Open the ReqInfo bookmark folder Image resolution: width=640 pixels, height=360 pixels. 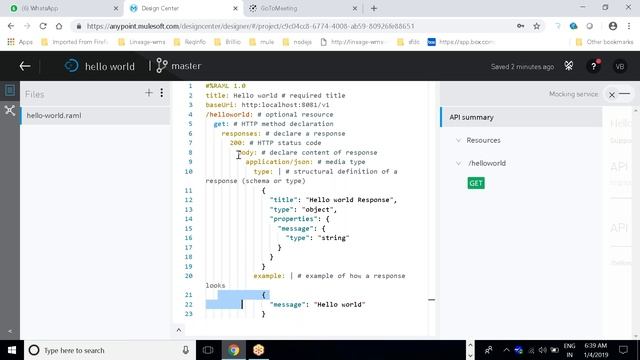pyautogui.click(x=190, y=42)
